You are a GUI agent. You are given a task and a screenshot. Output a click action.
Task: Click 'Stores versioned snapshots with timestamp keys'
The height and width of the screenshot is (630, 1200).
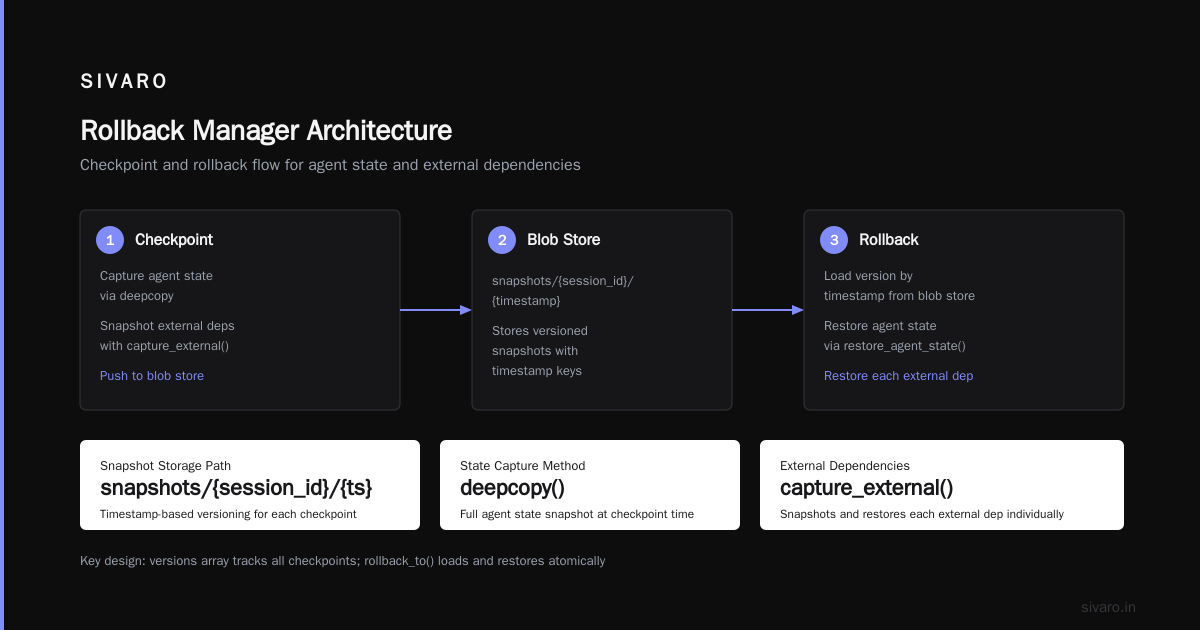click(540, 351)
